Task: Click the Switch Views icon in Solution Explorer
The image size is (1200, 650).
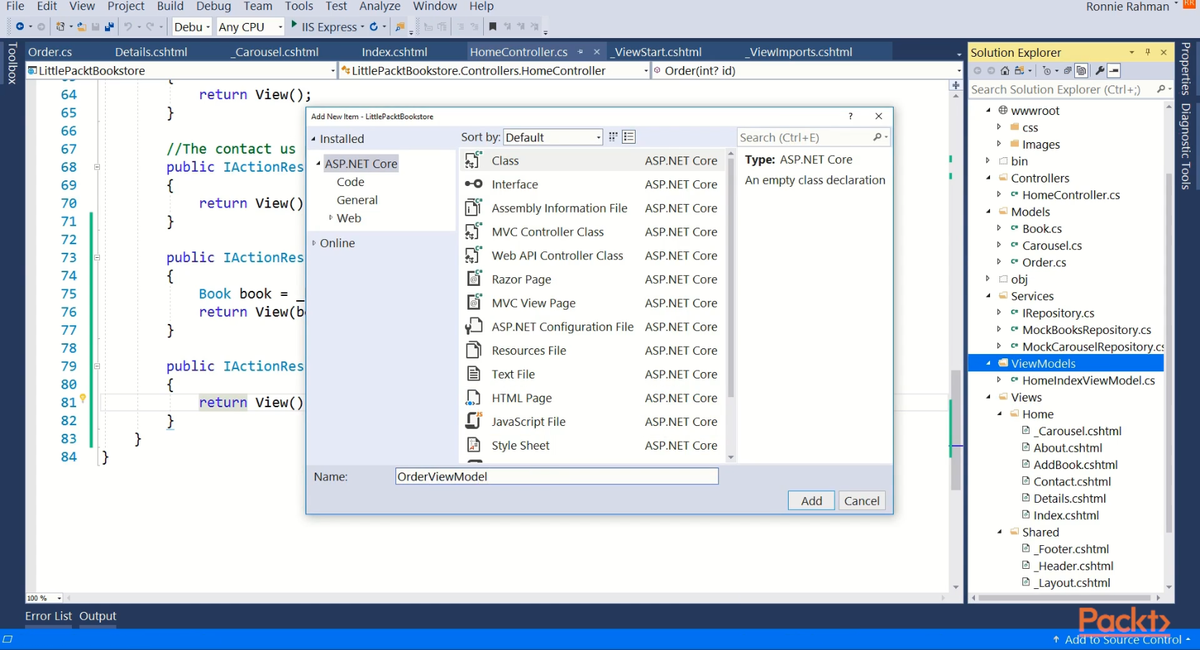Action: pos(1019,71)
